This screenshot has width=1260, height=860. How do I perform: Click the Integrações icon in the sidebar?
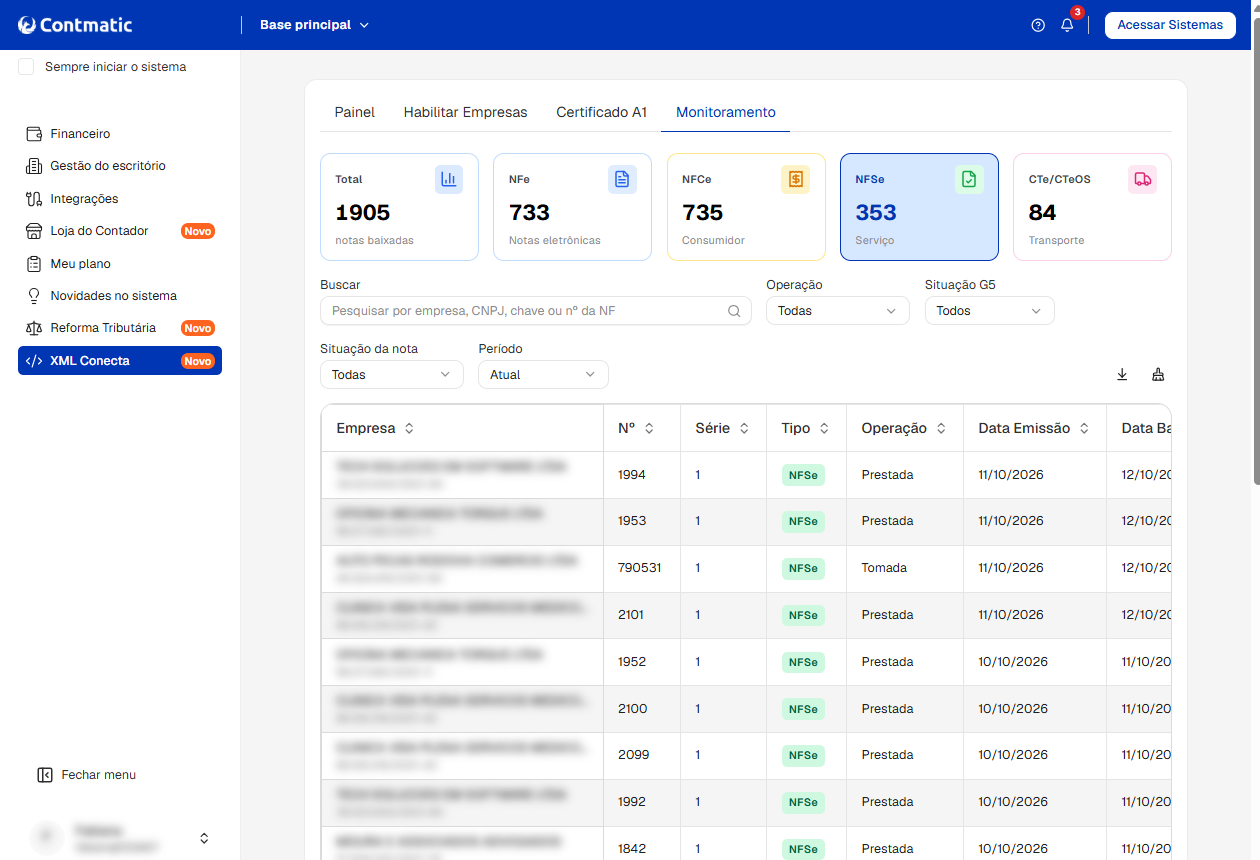(34, 199)
